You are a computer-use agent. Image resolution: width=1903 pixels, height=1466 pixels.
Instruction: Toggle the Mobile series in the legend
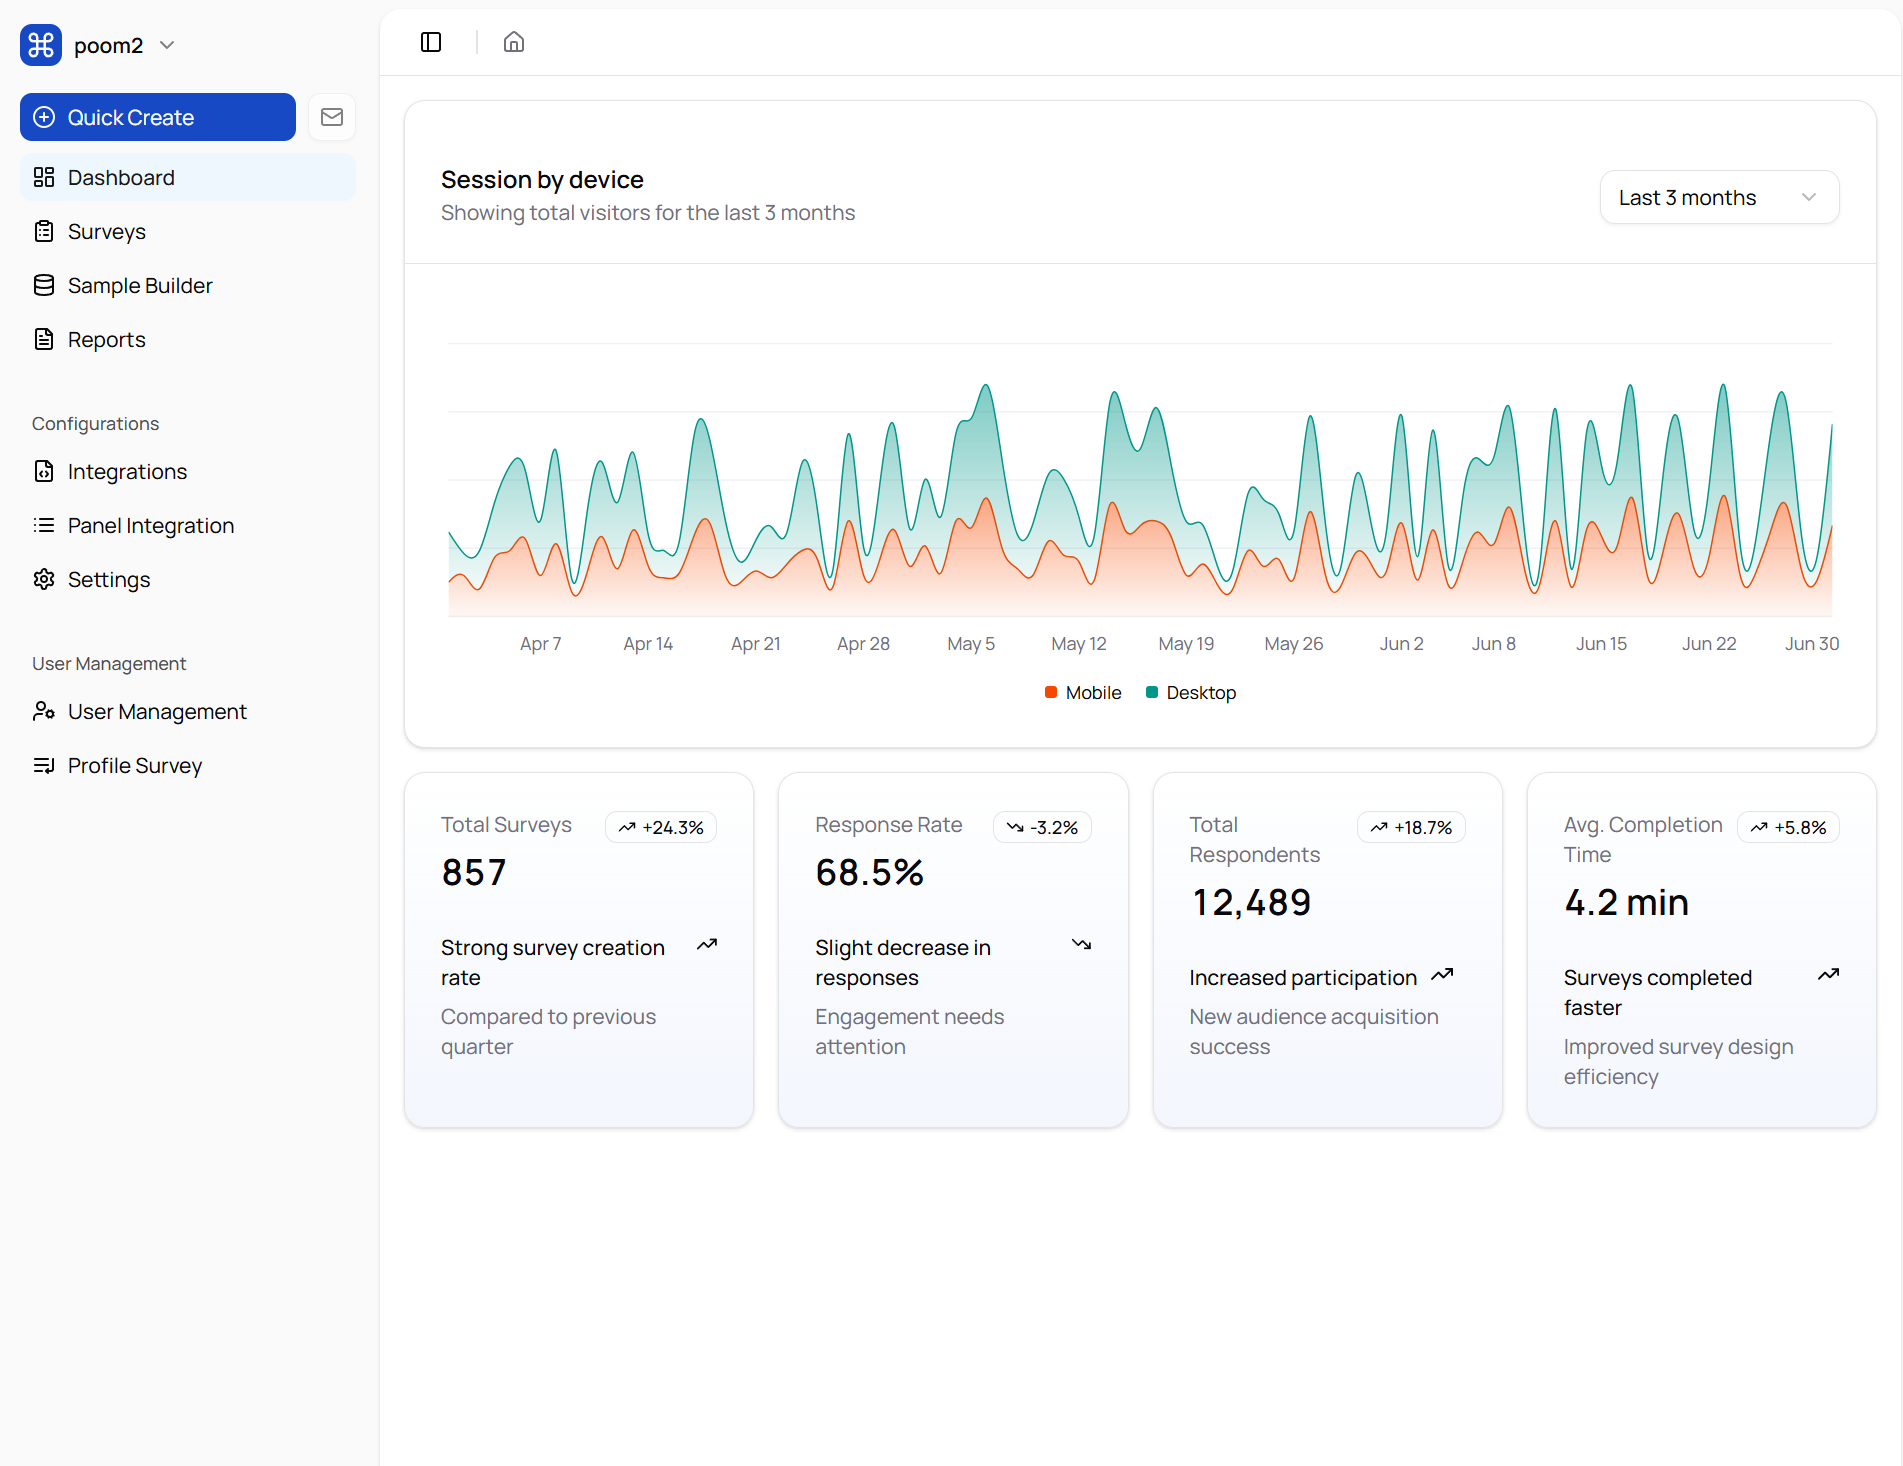click(x=1082, y=692)
